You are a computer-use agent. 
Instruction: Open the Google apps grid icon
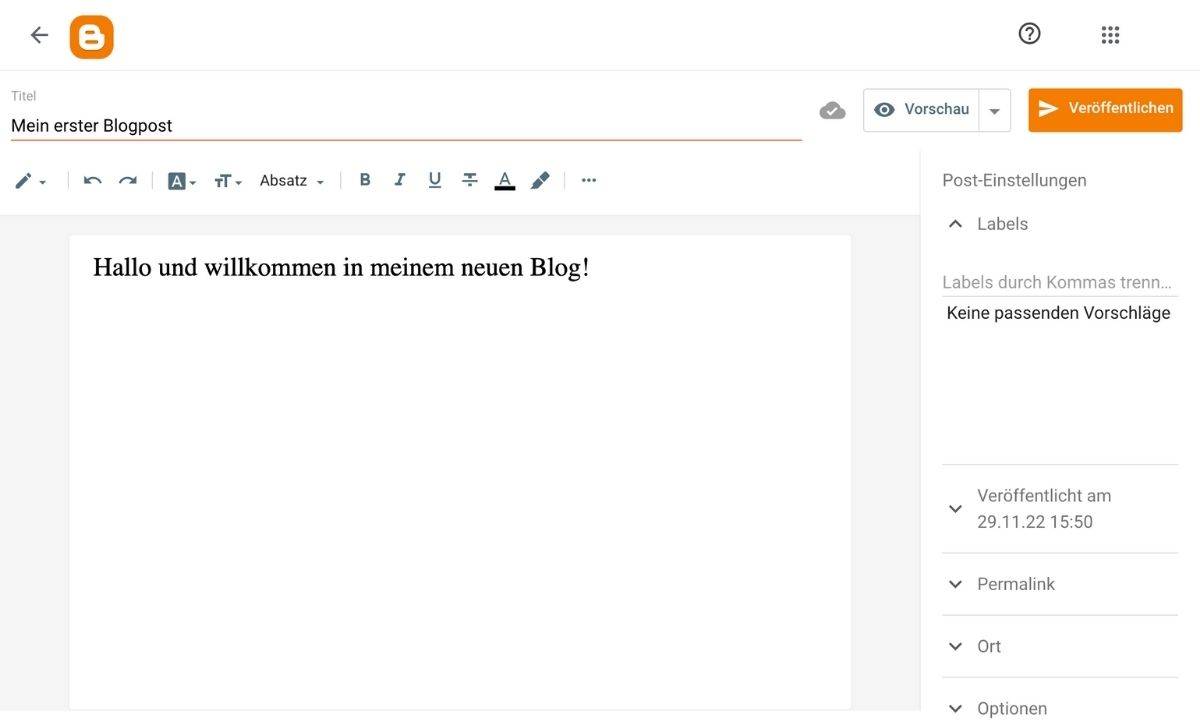click(x=1110, y=35)
